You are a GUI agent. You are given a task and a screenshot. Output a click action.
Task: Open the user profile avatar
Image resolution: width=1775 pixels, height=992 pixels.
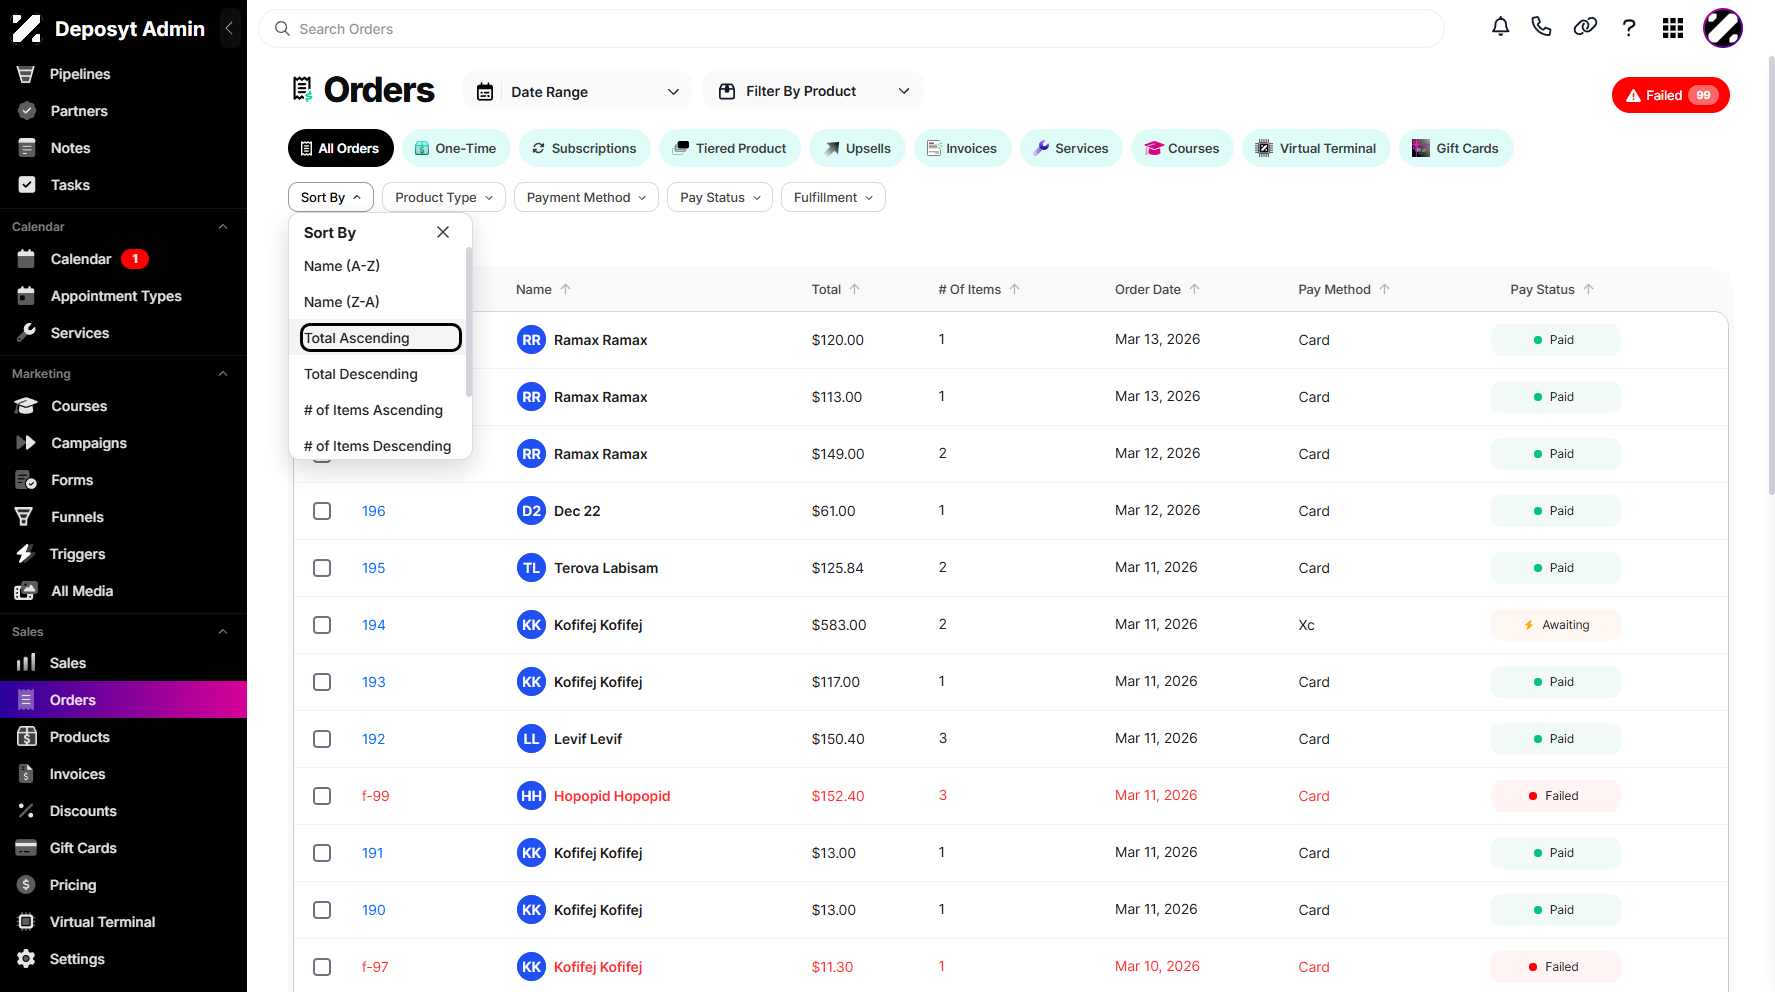1723,28
